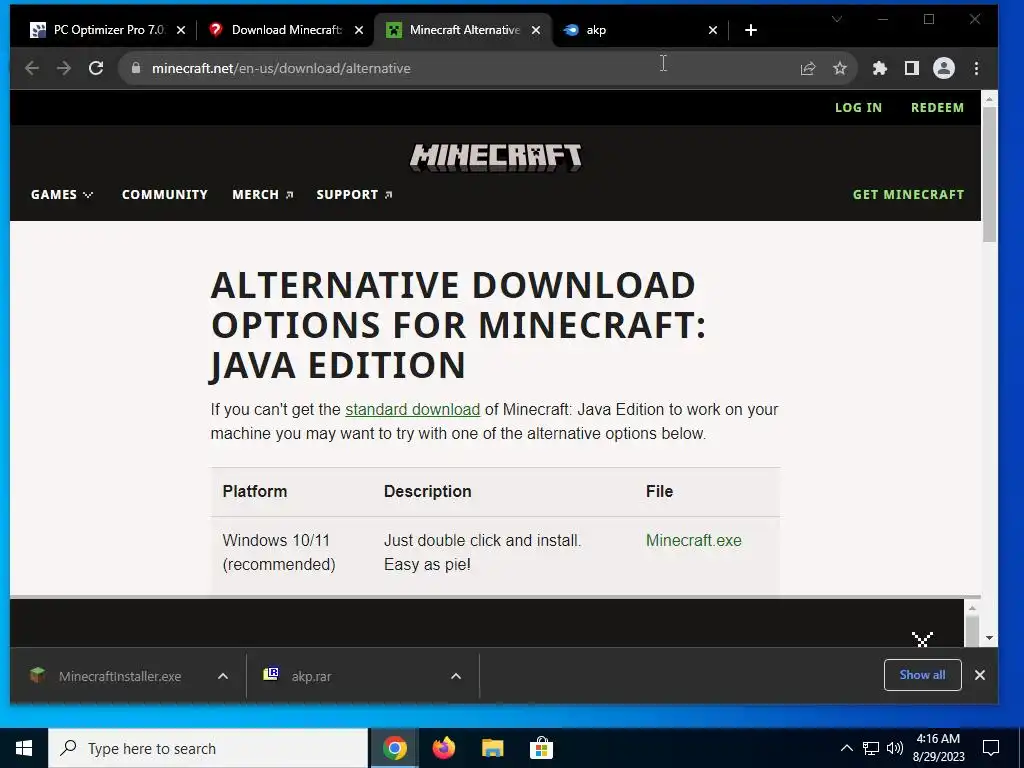Switch to the Download Minecraft tab
The height and width of the screenshot is (768, 1024).
pos(285,30)
